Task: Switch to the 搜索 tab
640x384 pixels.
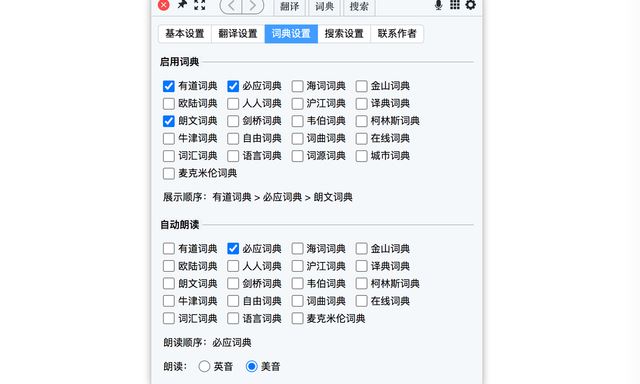Action: [x=359, y=7]
